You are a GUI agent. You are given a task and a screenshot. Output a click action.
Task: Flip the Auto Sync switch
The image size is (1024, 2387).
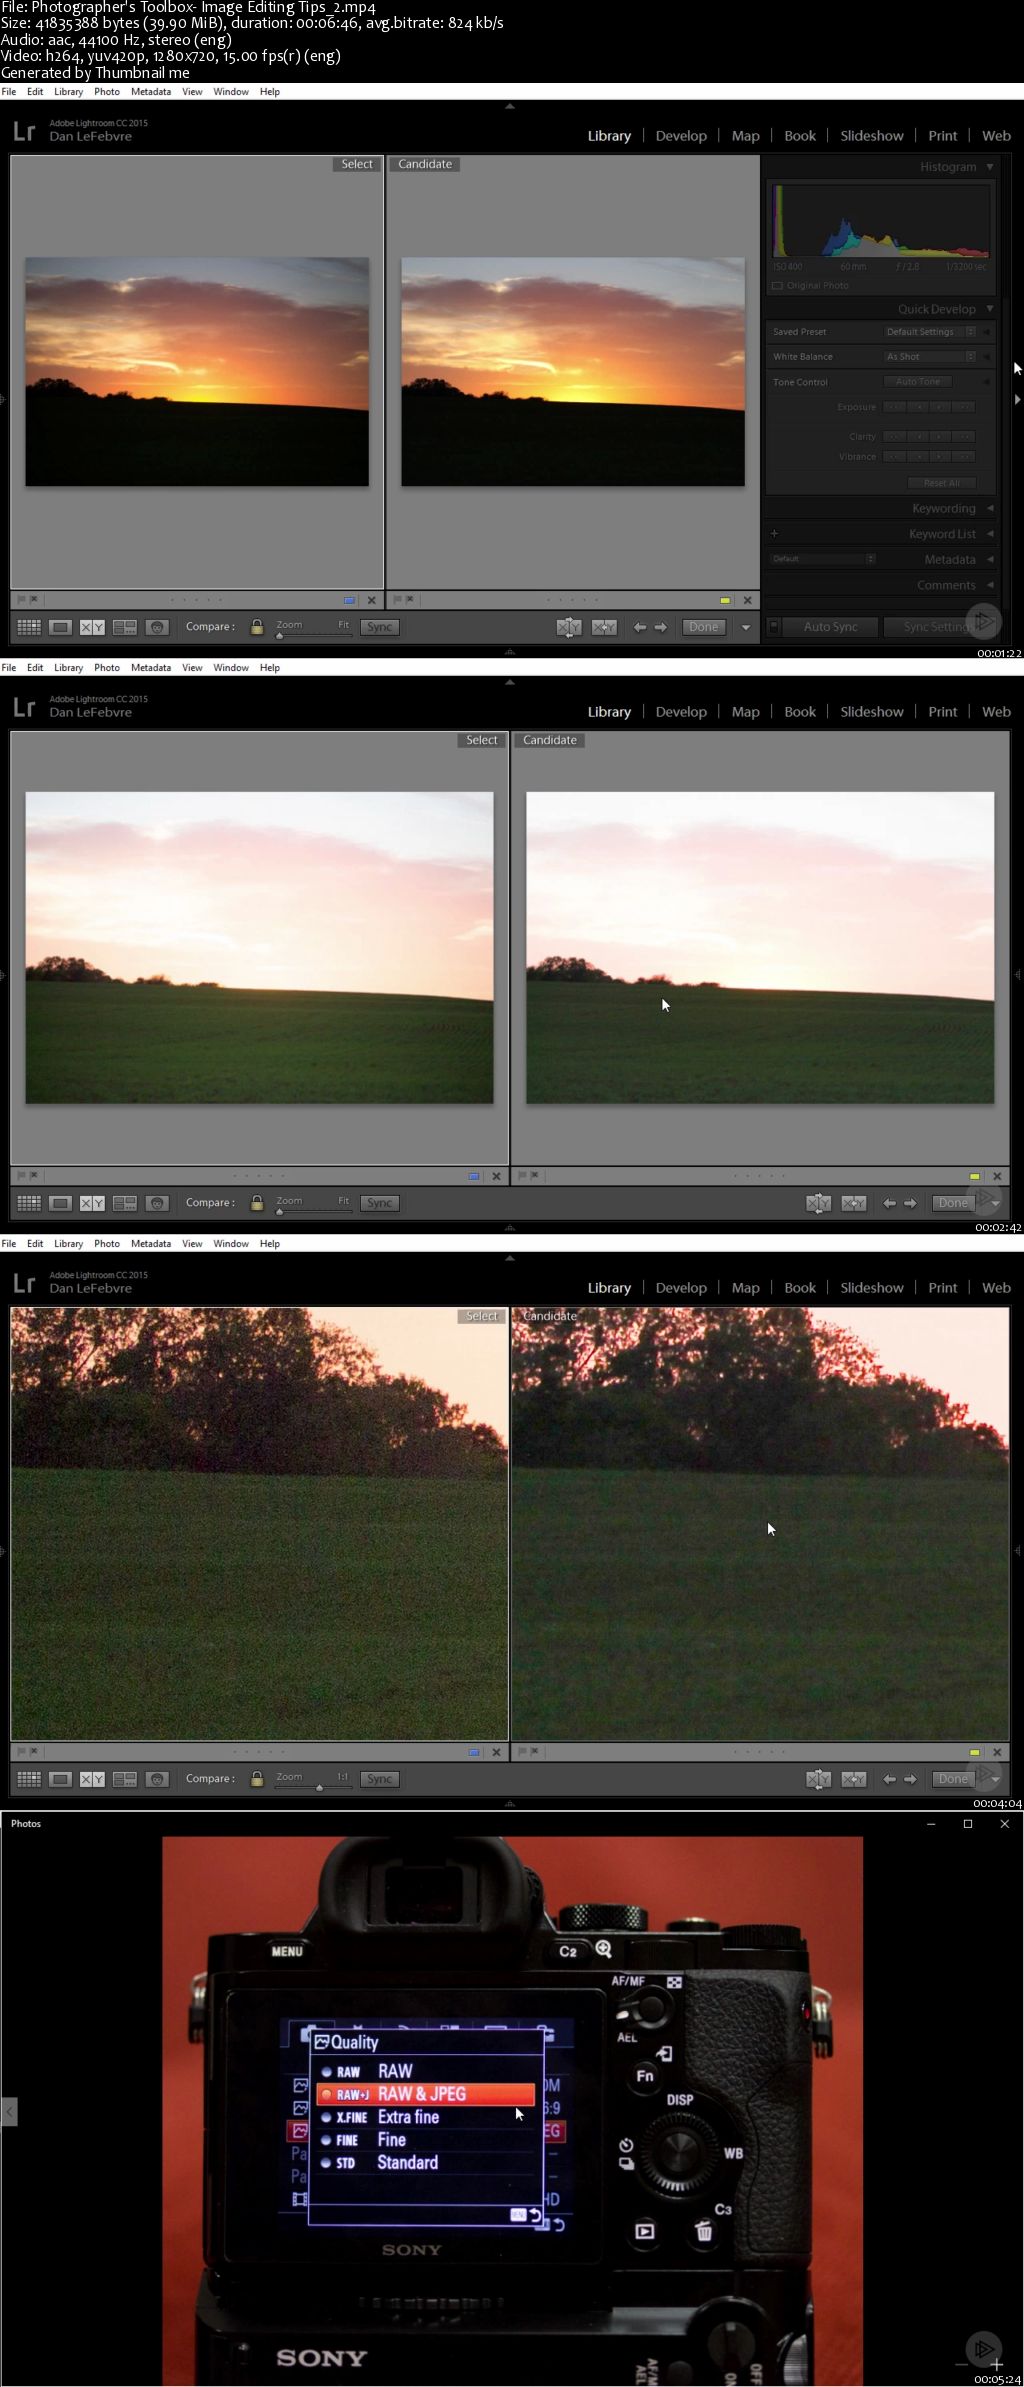[773, 627]
